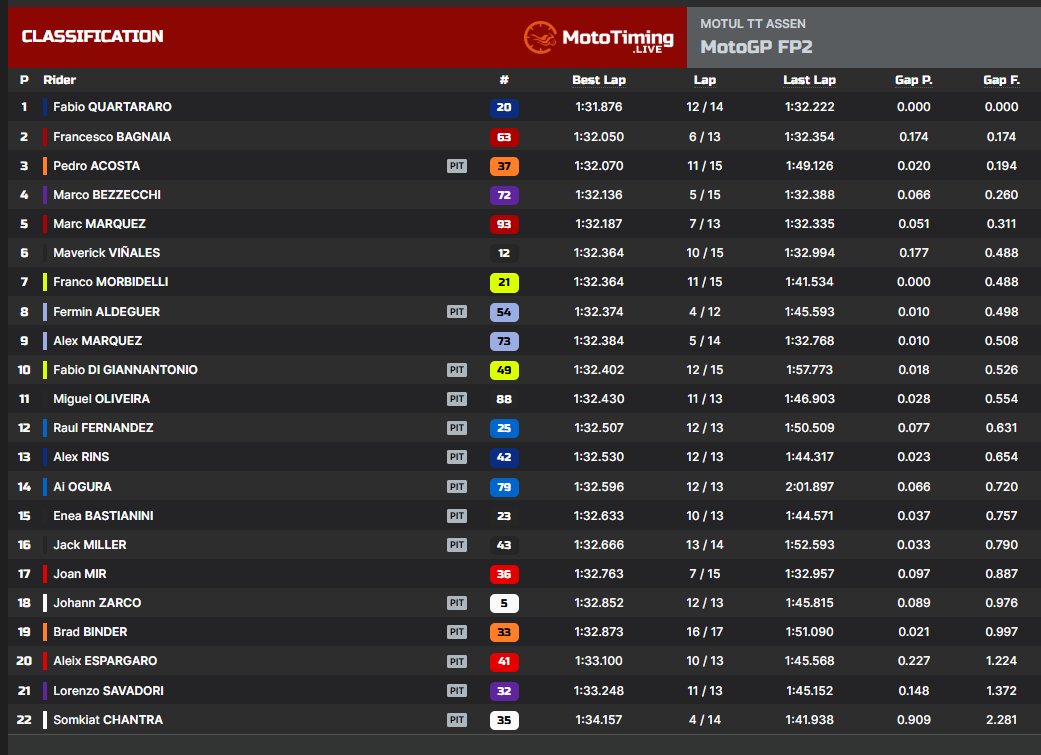Select rider Maverick VIÑALES
Screen dimensions: 1041x755
[106, 253]
